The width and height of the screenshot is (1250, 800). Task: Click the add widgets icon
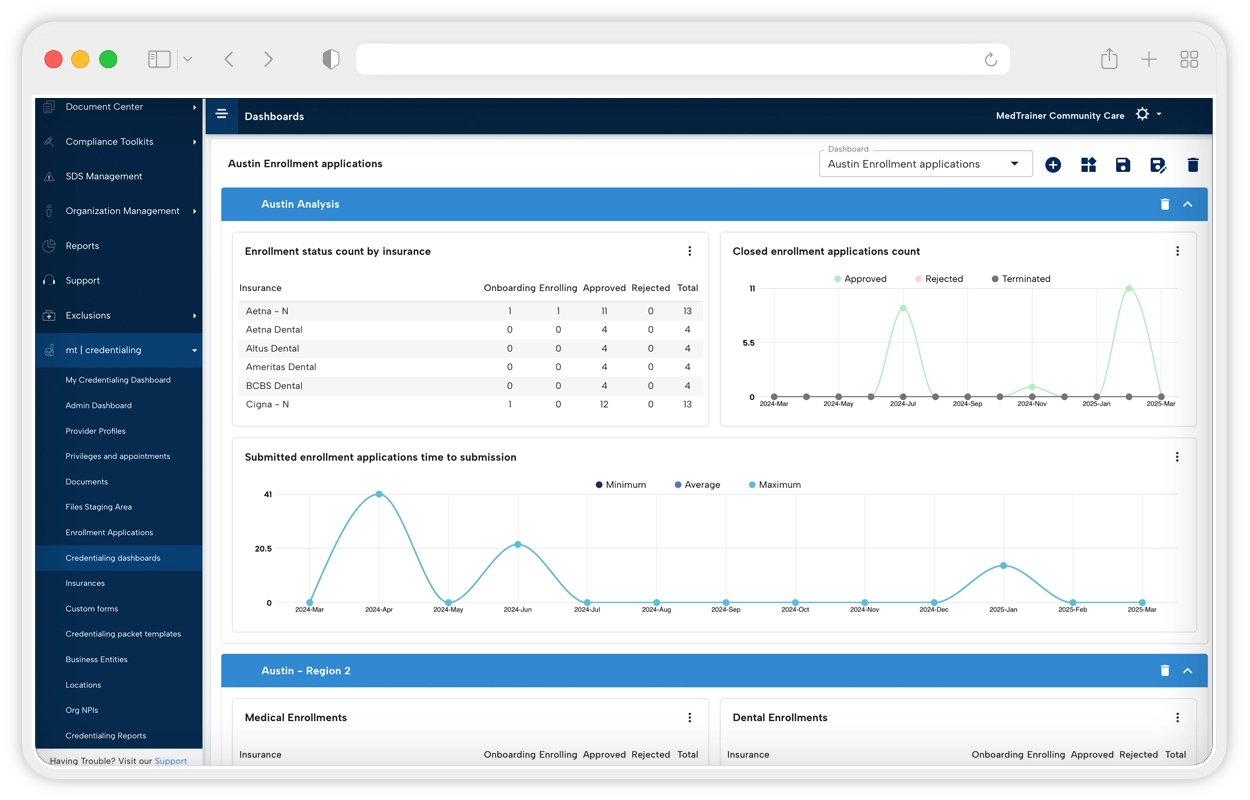point(1089,165)
